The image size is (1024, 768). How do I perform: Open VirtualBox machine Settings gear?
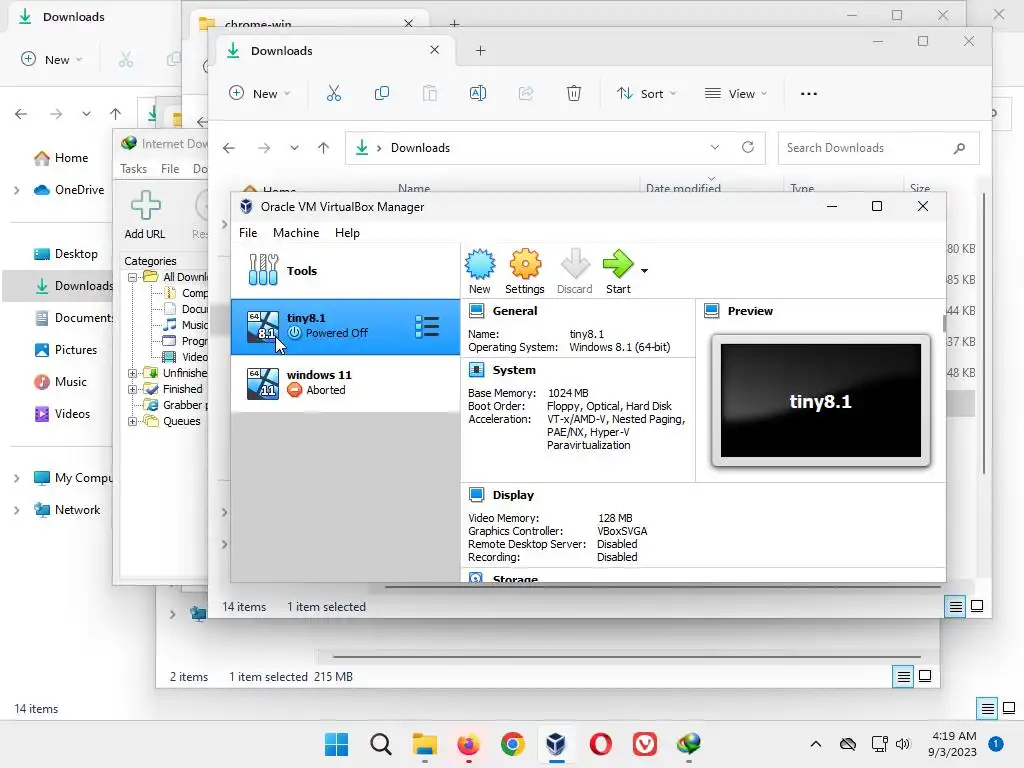tap(524, 271)
